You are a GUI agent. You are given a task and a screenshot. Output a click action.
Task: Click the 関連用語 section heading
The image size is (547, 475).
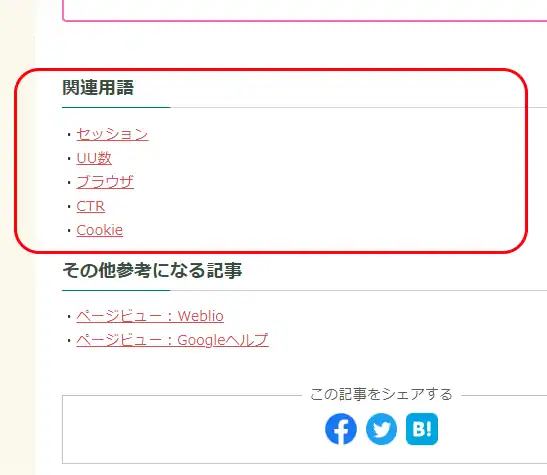(98, 87)
